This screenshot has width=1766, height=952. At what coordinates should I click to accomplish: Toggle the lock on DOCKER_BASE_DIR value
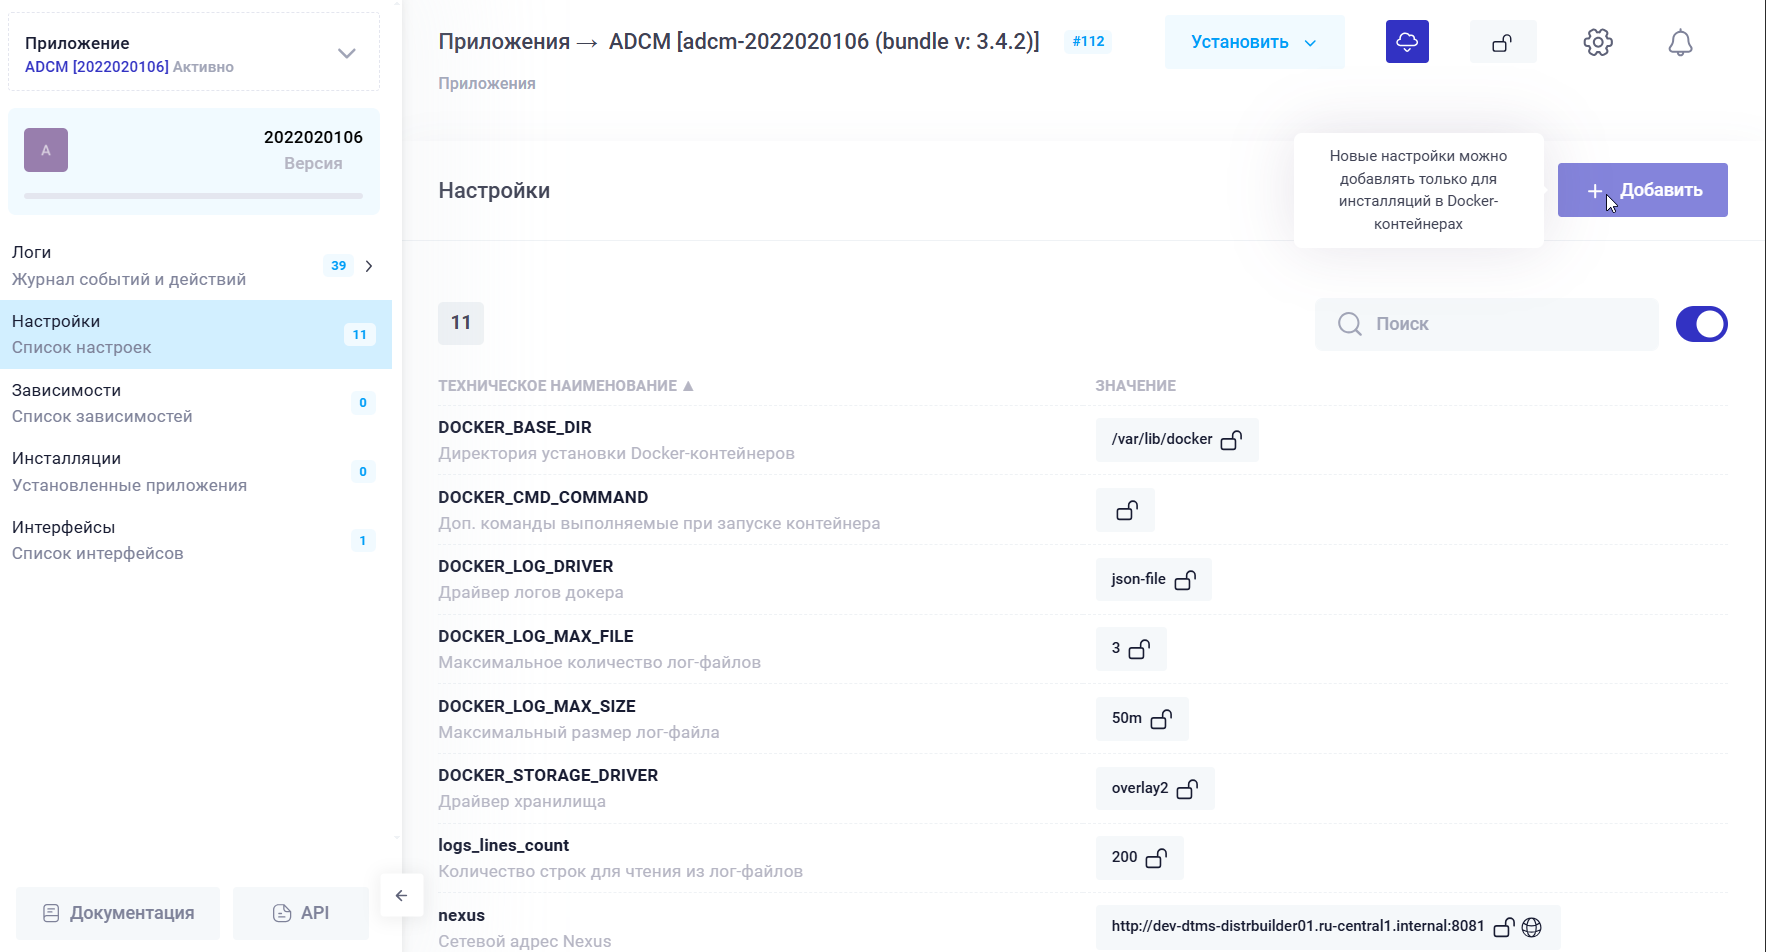point(1232,440)
